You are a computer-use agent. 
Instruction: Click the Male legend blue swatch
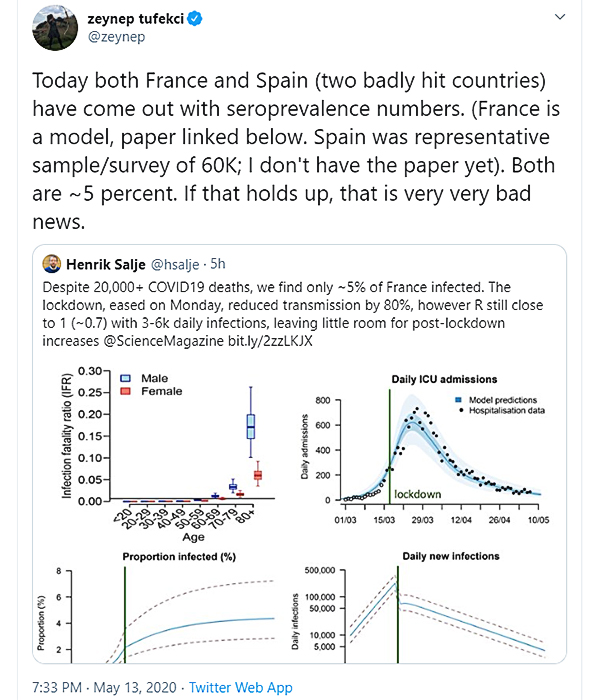pos(126,378)
